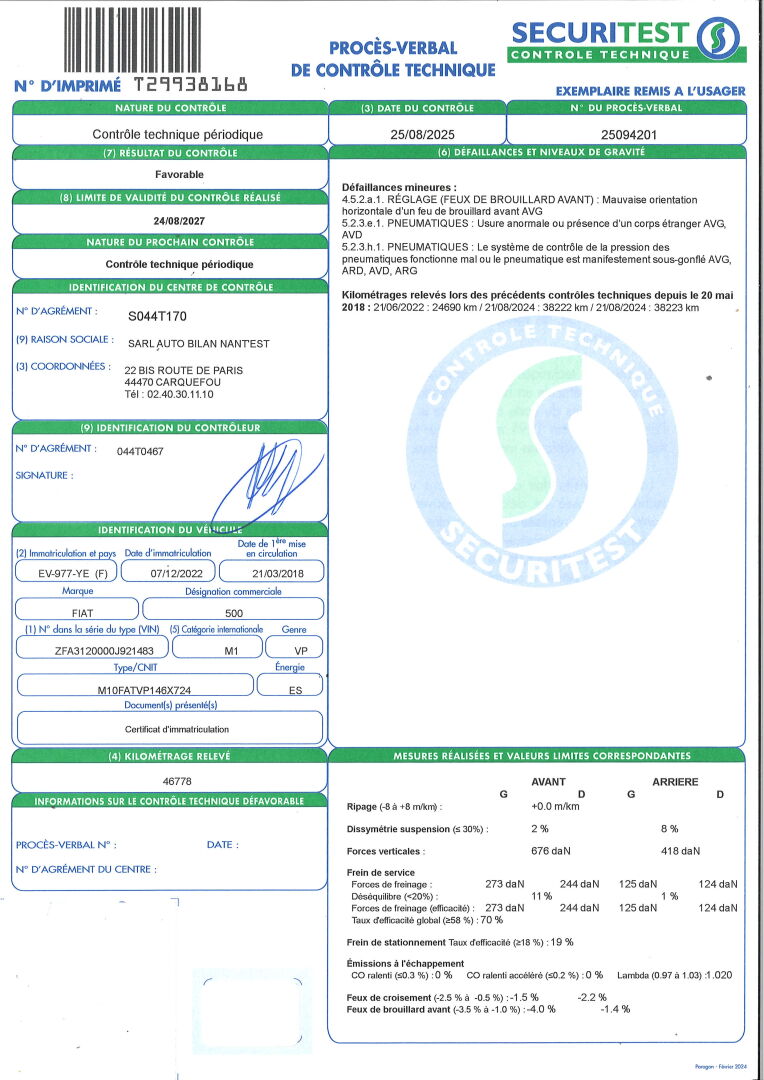The image size is (764, 1080).
Task: Select defect line '4.5.2.a.1. RÉGLAGE (FEUX DE BROUILLARD AVANT)'
Action: click(519, 205)
